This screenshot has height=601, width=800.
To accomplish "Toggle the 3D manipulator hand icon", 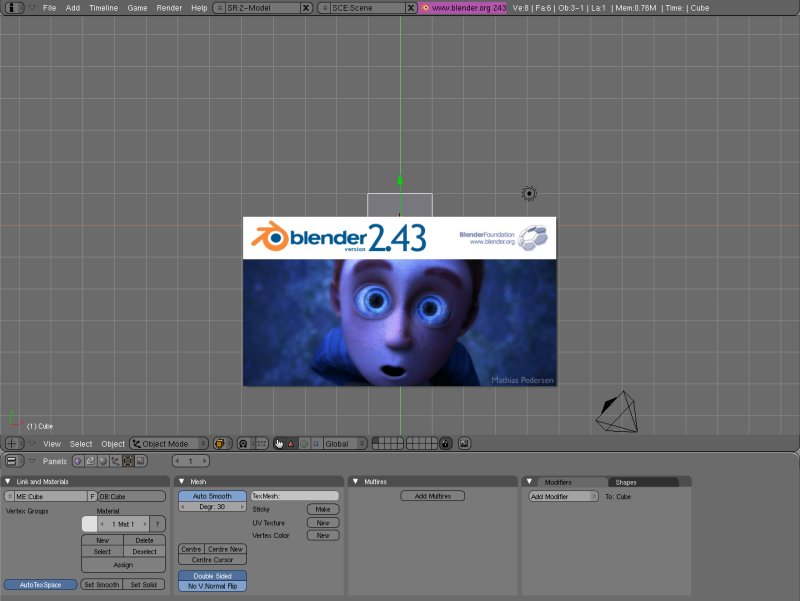I will coord(279,443).
